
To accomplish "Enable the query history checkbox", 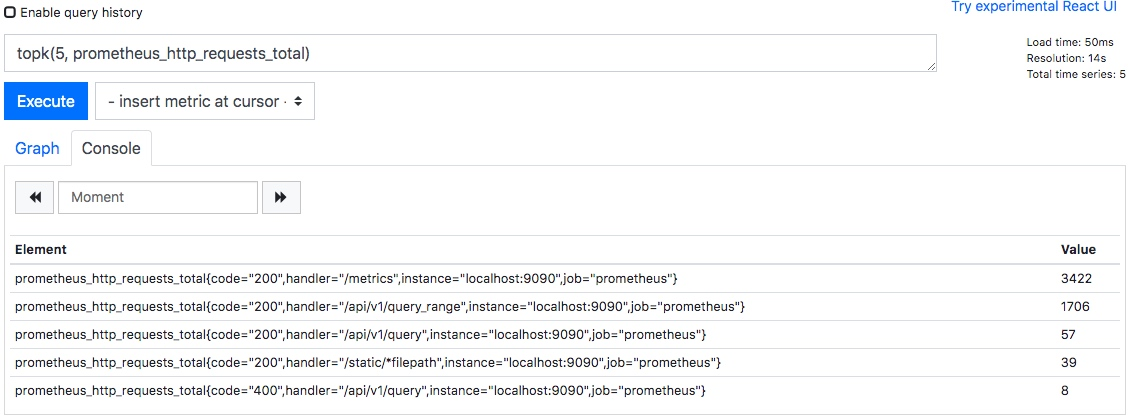I will pyautogui.click(x=10, y=13).
